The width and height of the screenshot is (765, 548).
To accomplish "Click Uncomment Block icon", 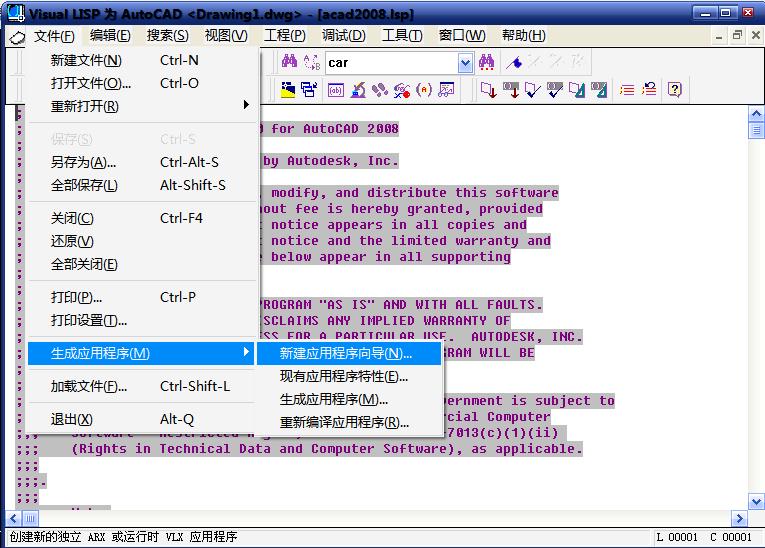I will click(649, 89).
